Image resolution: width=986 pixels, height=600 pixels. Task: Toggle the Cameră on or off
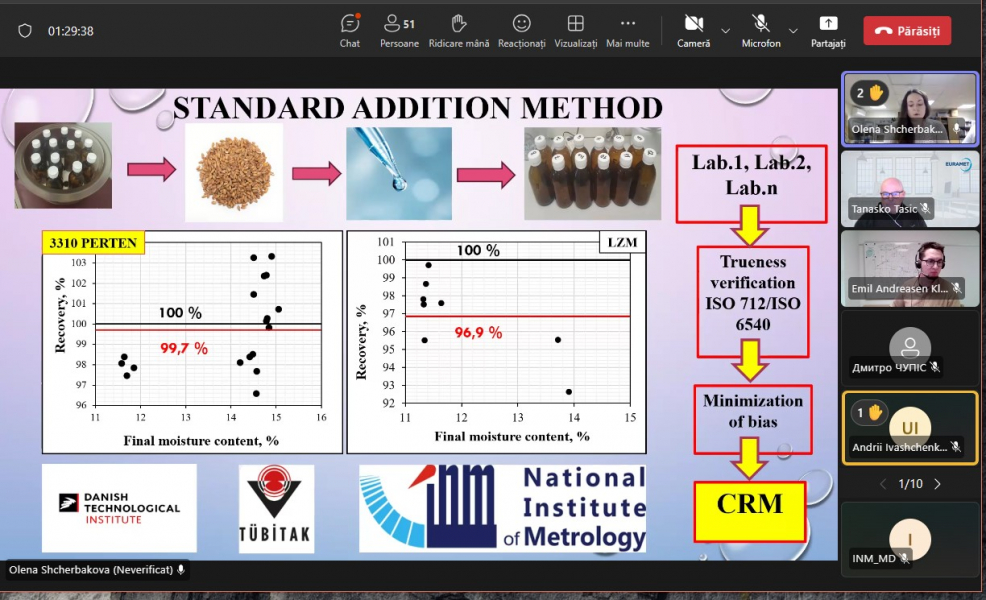point(693,30)
